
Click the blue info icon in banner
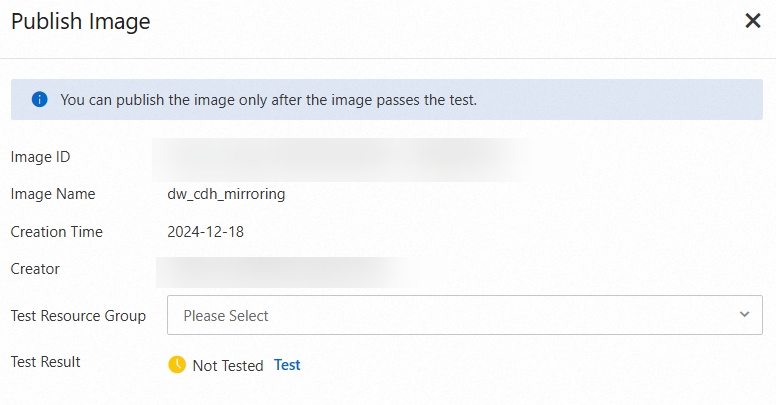[x=40, y=100]
